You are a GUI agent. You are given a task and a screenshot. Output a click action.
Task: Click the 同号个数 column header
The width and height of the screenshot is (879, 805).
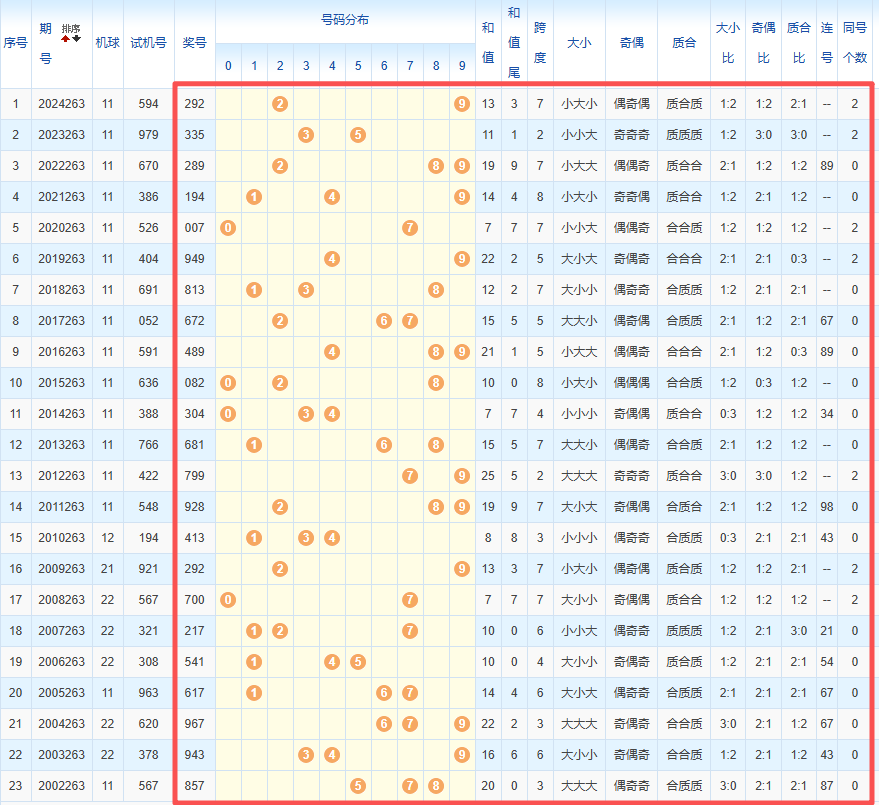pos(855,43)
